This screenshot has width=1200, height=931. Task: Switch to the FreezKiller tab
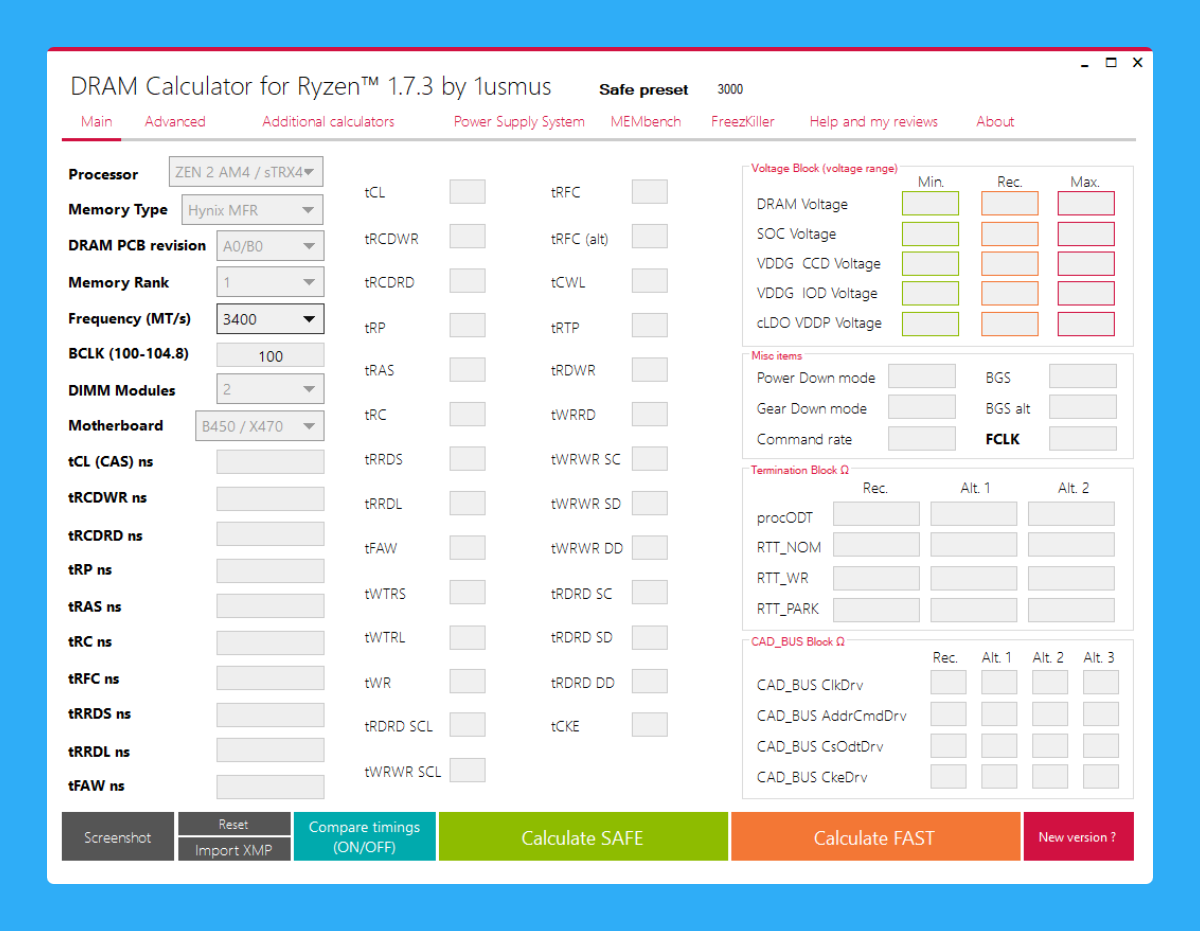pyautogui.click(x=743, y=122)
